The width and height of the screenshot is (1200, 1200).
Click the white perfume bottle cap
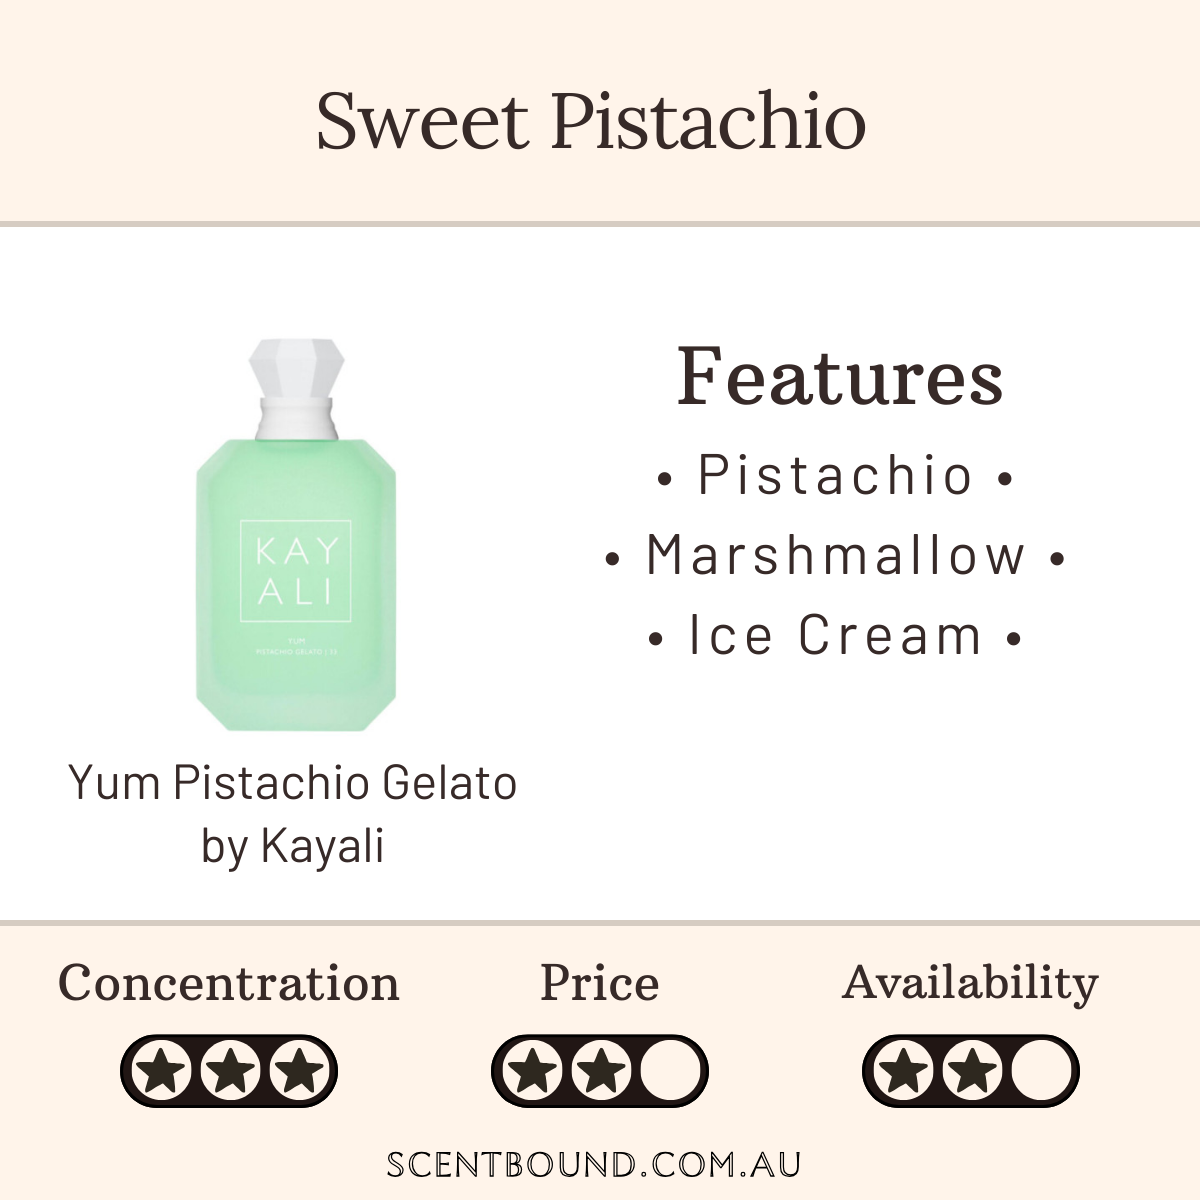(x=296, y=385)
